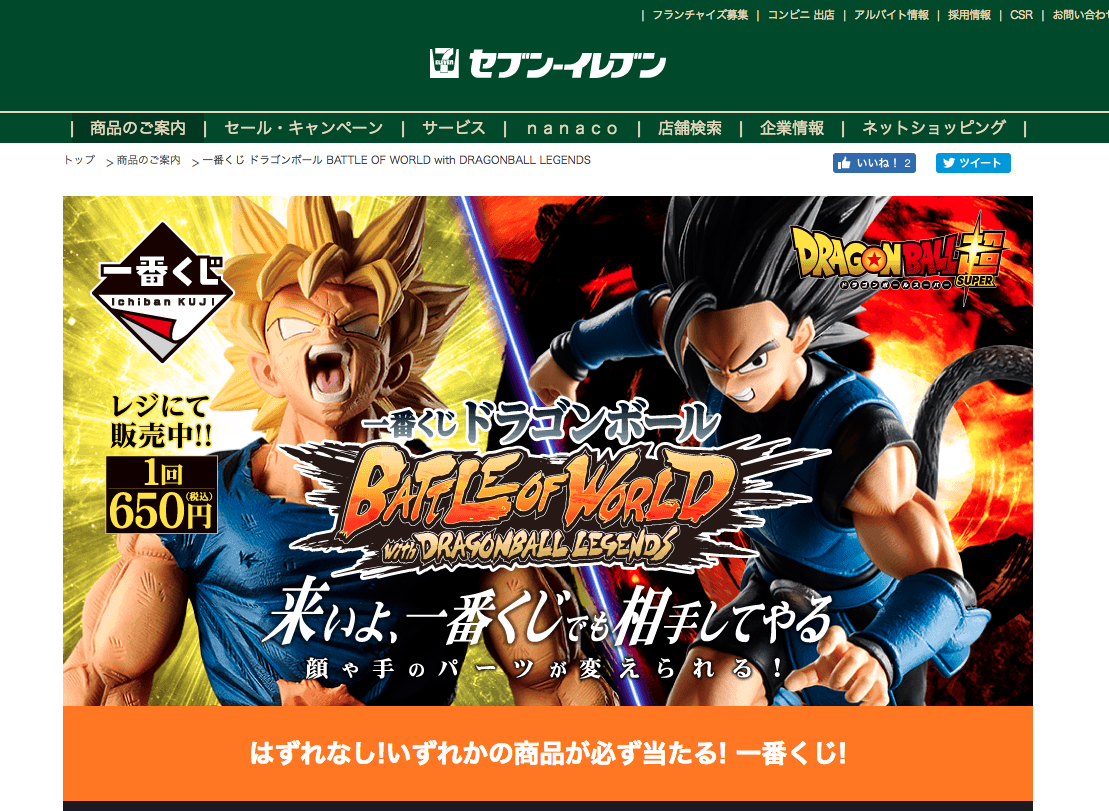Follow the フランチャイズ募集 link
Viewport: 1109px width, 811px height.
click(700, 15)
